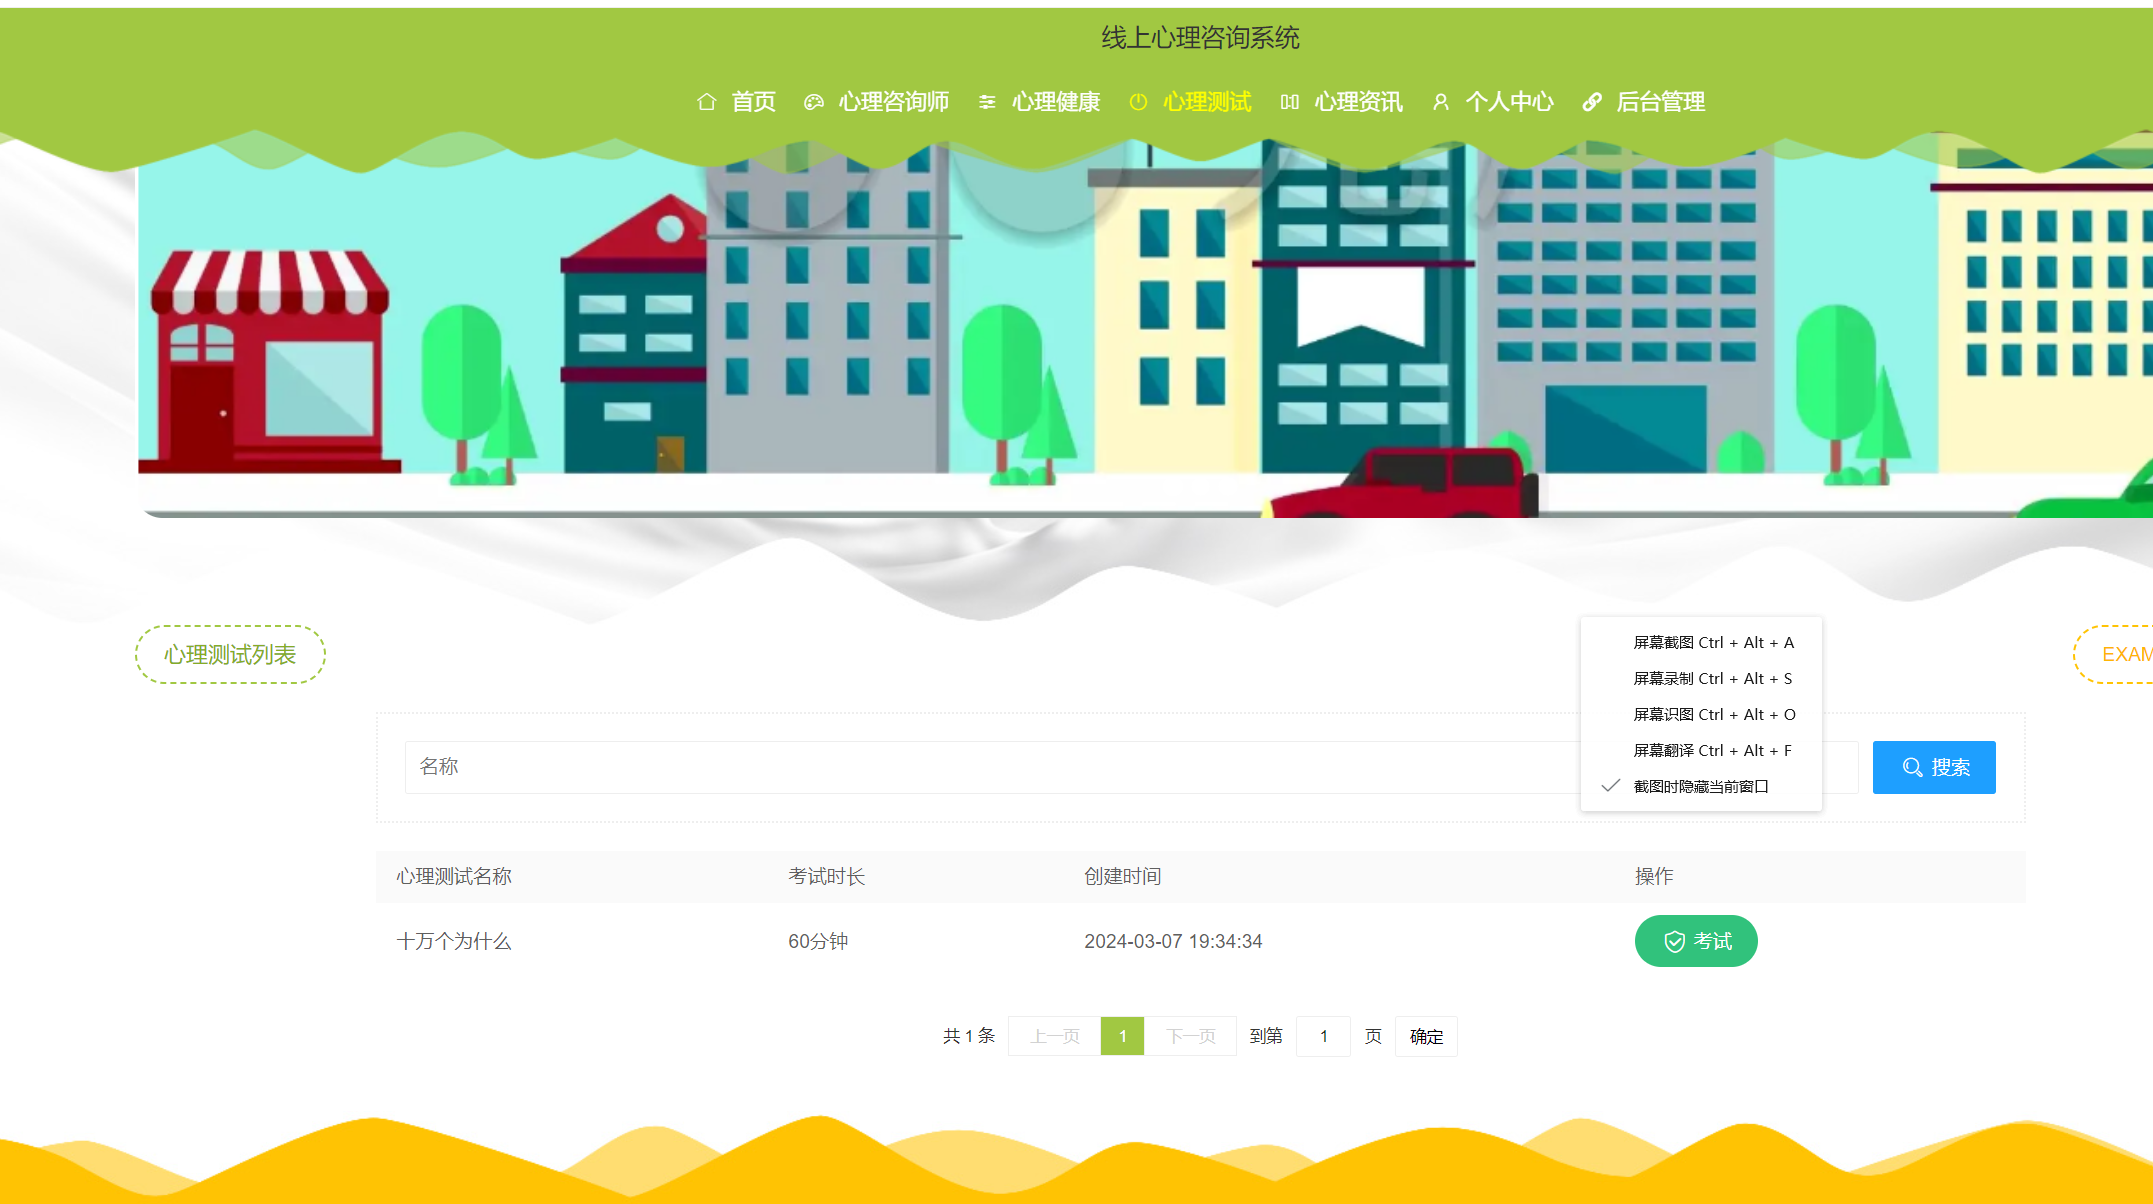The height and width of the screenshot is (1204, 2153).
Task: Click the book icon beside 心理资讯
Action: pyautogui.click(x=1290, y=102)
